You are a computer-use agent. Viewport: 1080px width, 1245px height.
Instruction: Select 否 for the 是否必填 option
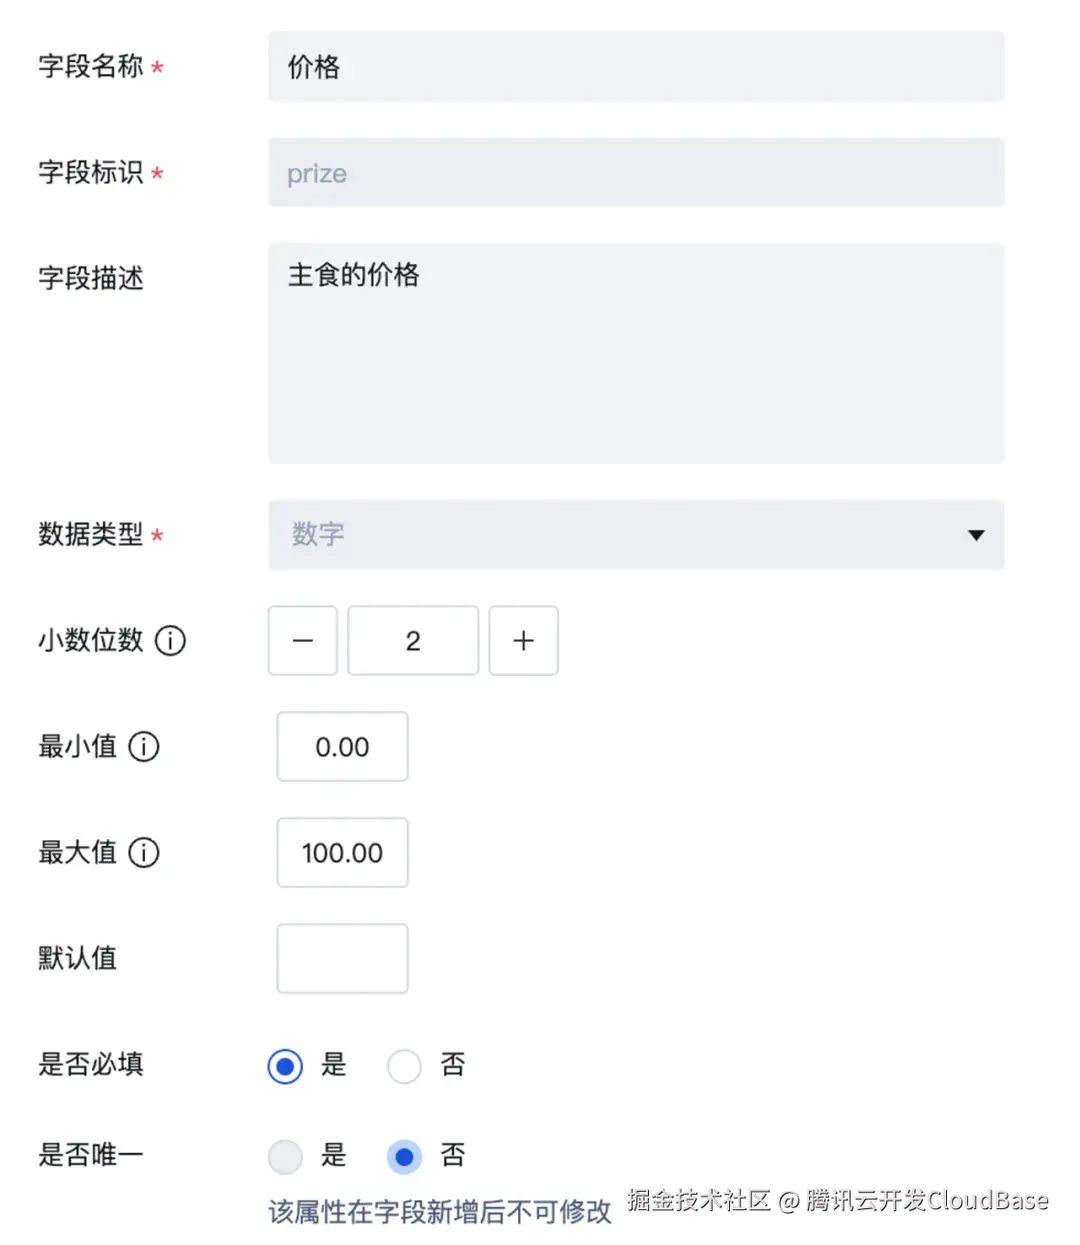(x=404, y=1066)
